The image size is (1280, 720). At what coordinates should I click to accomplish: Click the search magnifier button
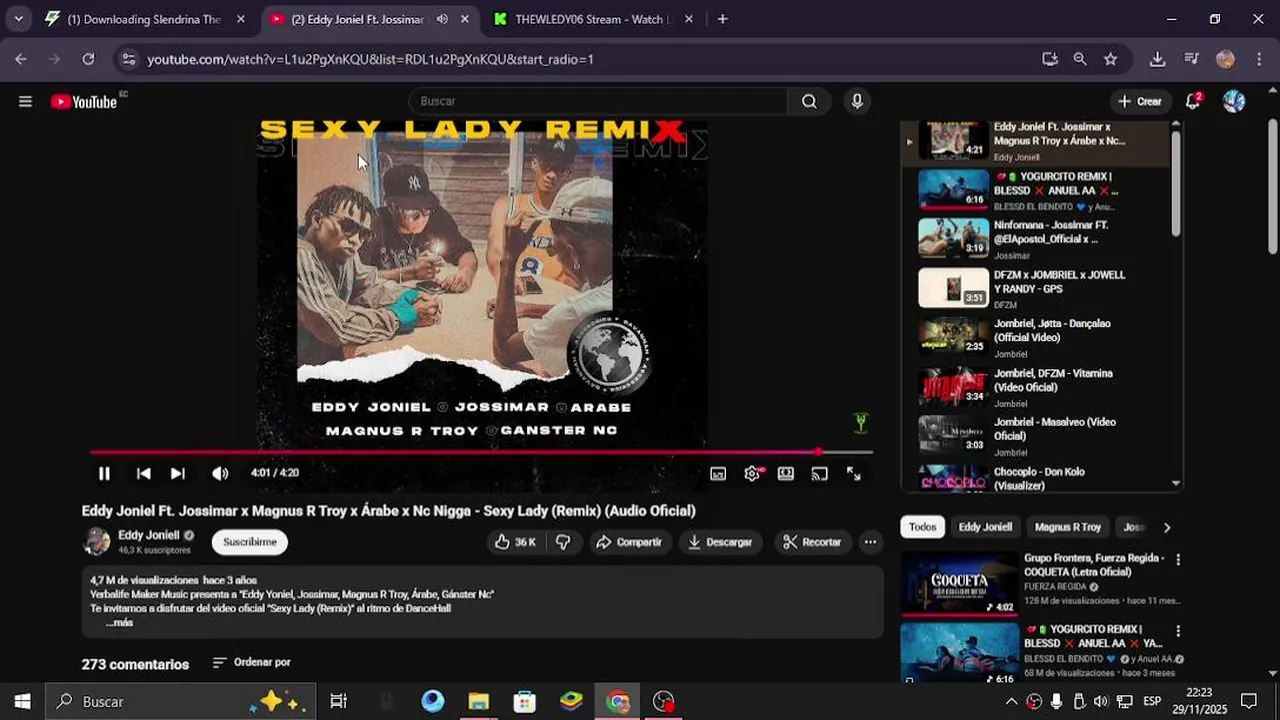click(x=809, y=101)
